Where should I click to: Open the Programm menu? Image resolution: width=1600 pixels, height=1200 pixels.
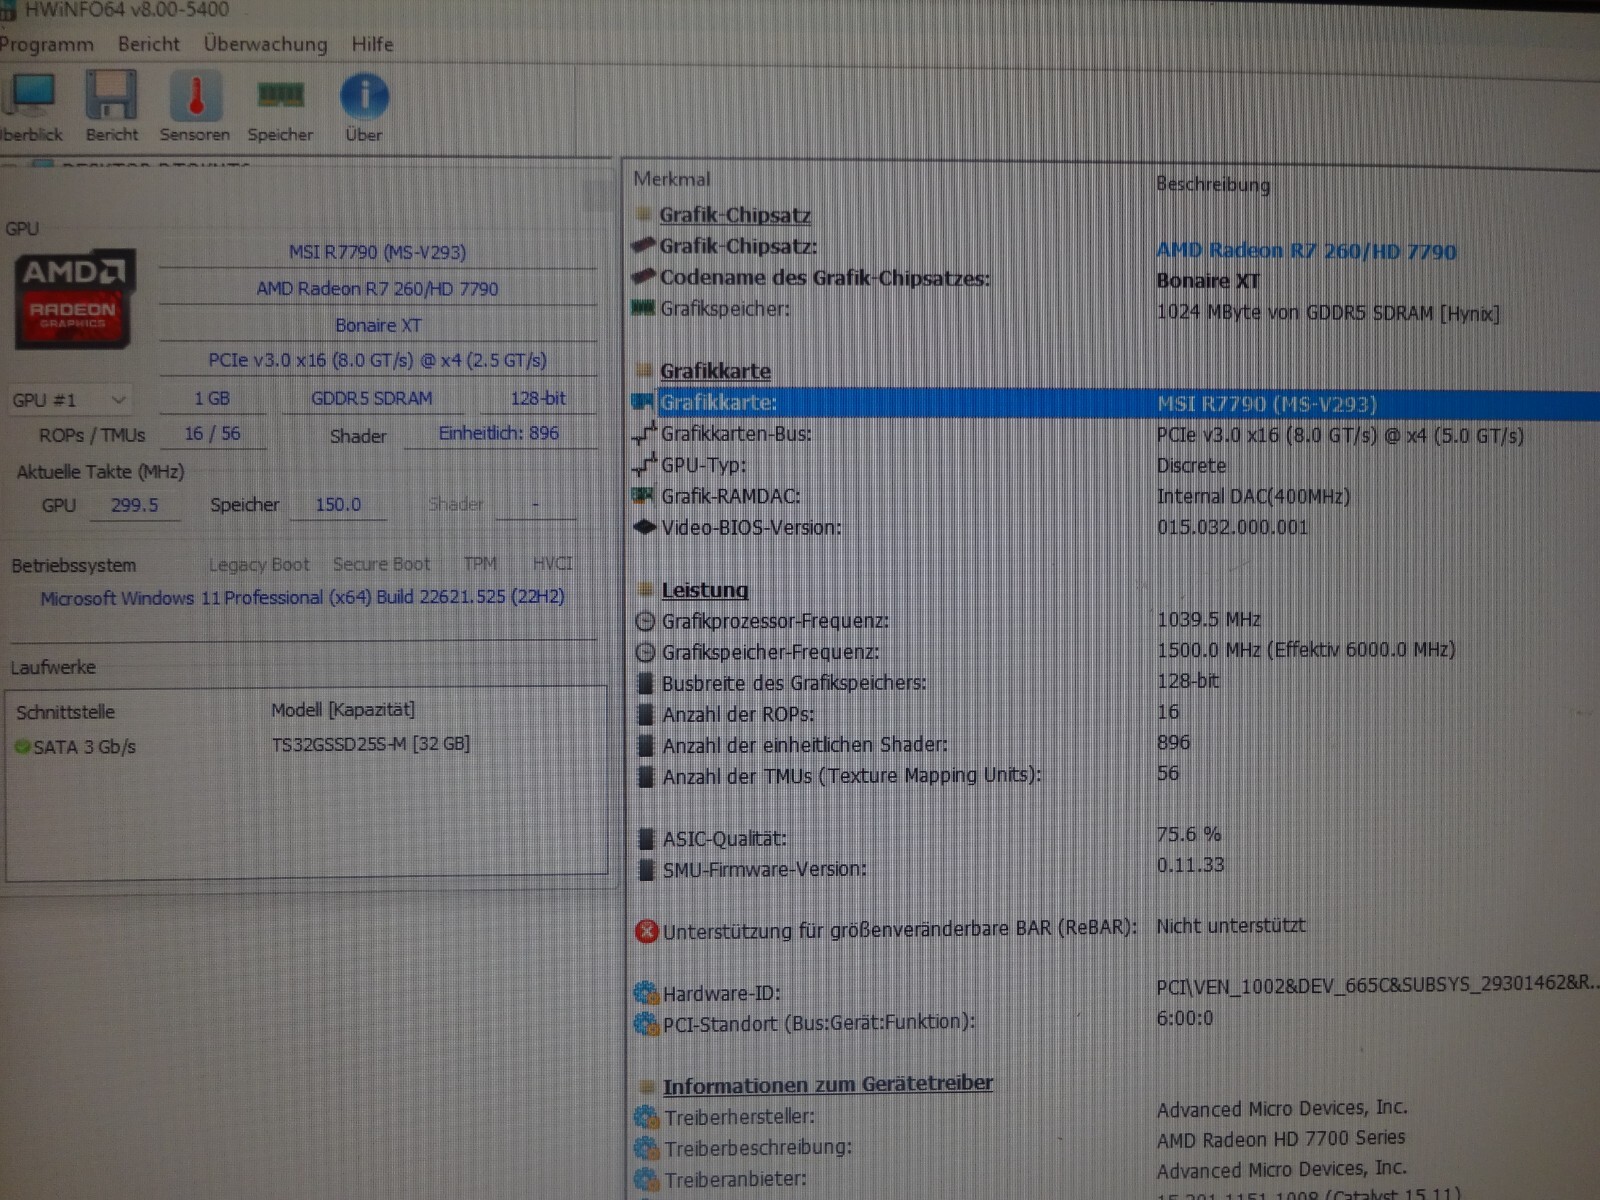[46, 45]
